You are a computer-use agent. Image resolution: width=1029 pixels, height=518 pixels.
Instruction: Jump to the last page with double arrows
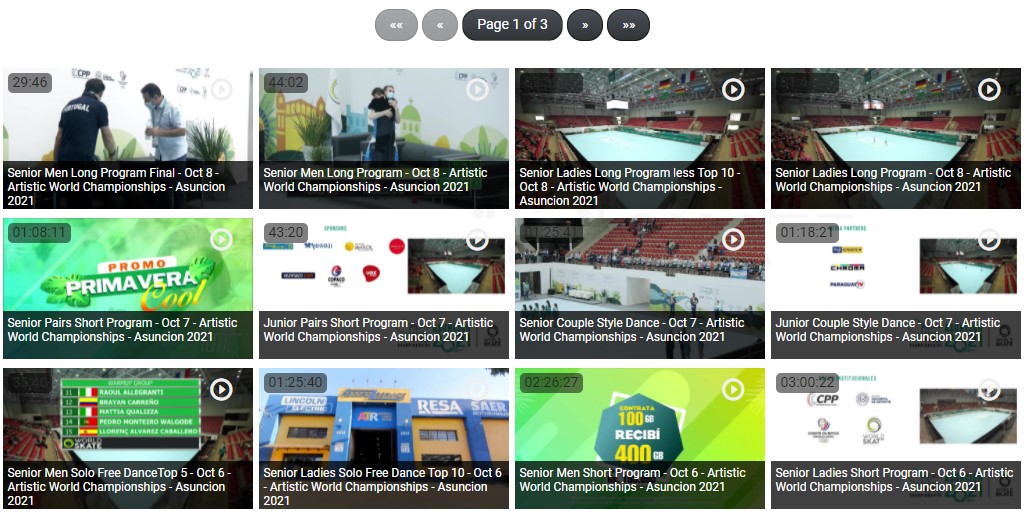628,25
